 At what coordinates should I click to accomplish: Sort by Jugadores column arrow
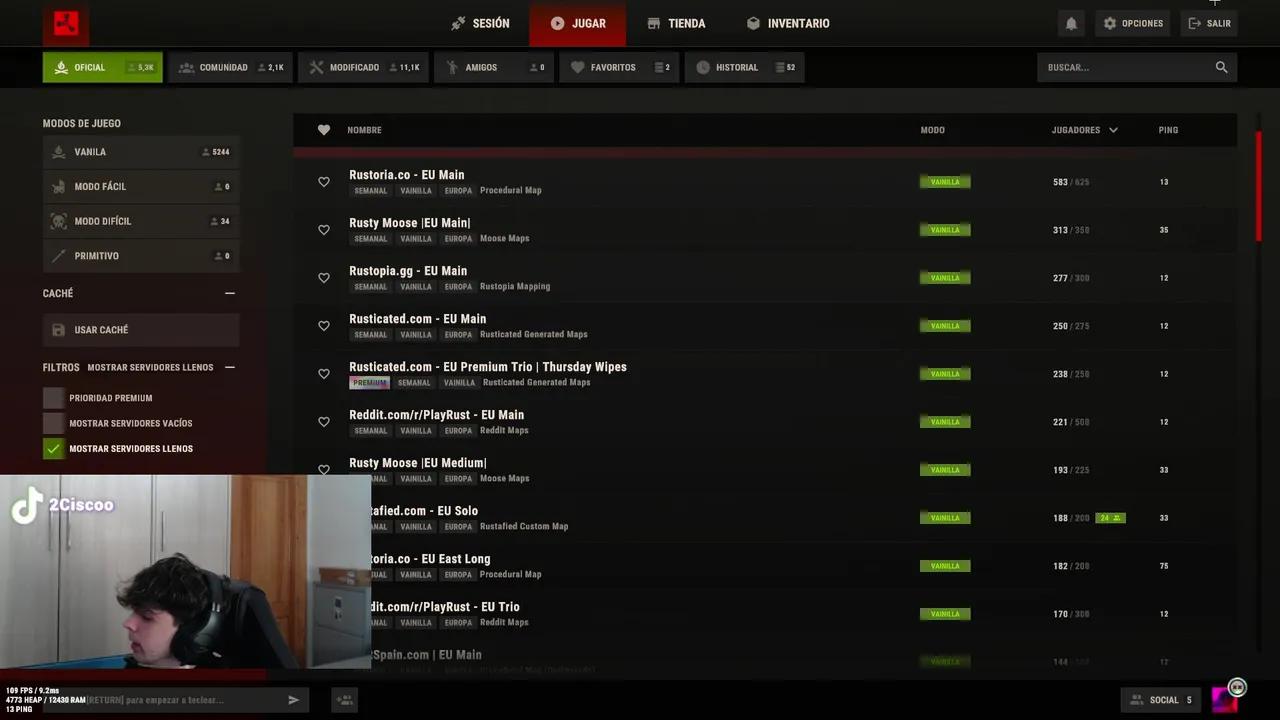tap(1113, 130)
